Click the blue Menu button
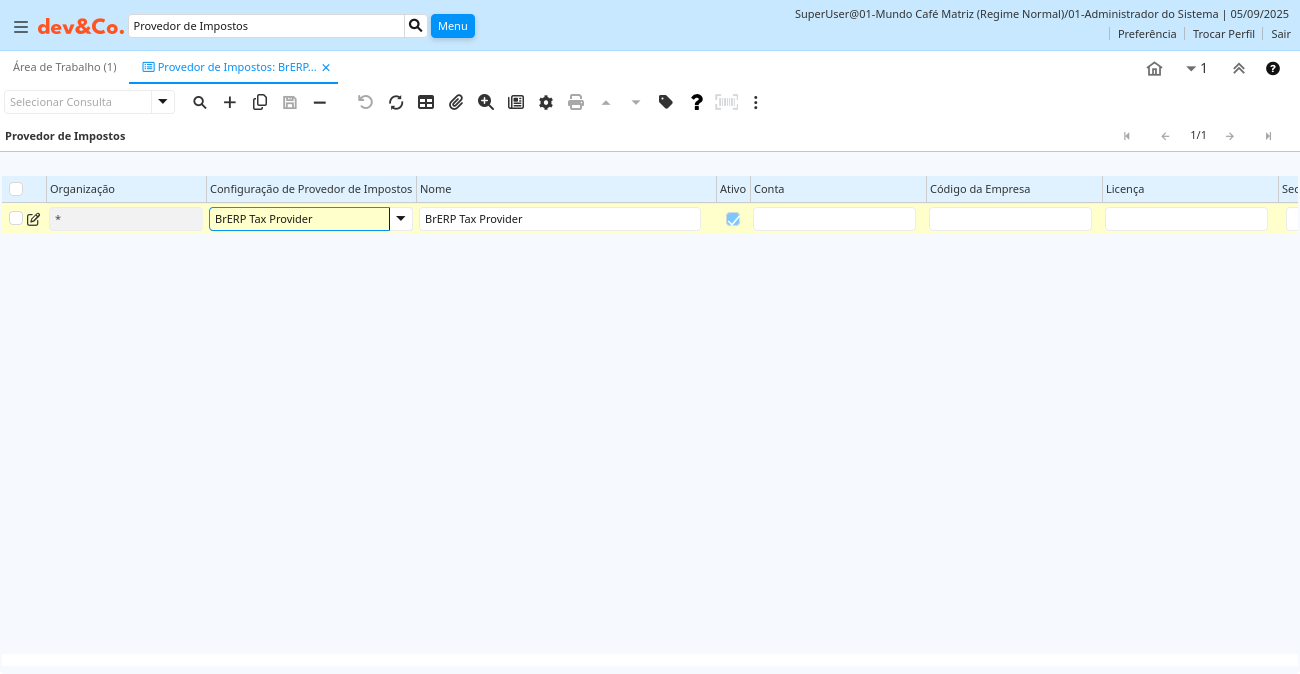This screenshot has height=674, width=1300. pos(452,26)
